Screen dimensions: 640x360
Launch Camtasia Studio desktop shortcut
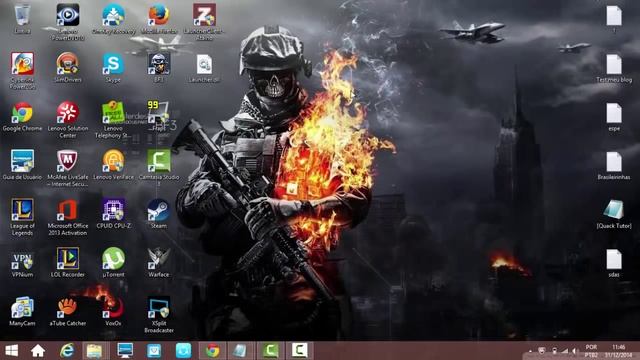point(159,169)
